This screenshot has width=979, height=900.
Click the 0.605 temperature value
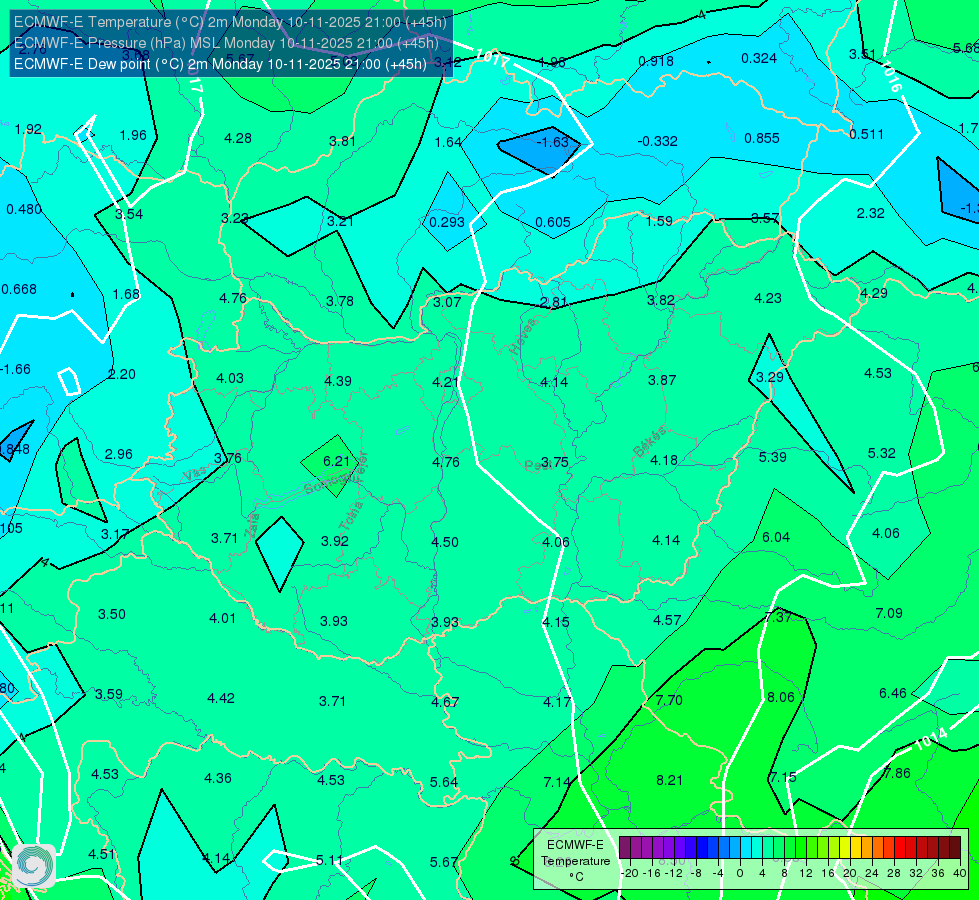553,222
